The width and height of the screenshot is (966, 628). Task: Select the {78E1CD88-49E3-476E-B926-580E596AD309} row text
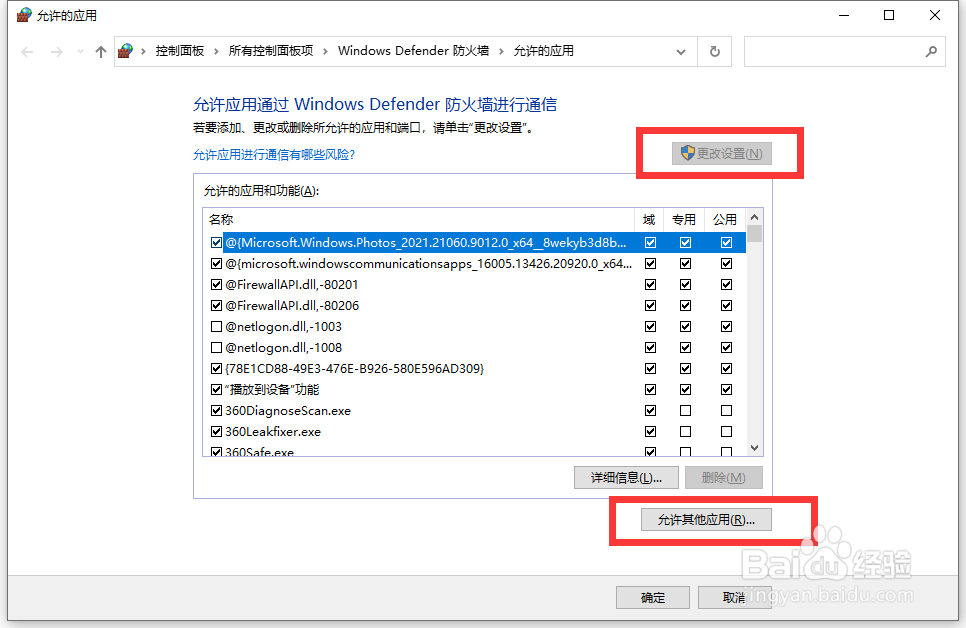354,369
